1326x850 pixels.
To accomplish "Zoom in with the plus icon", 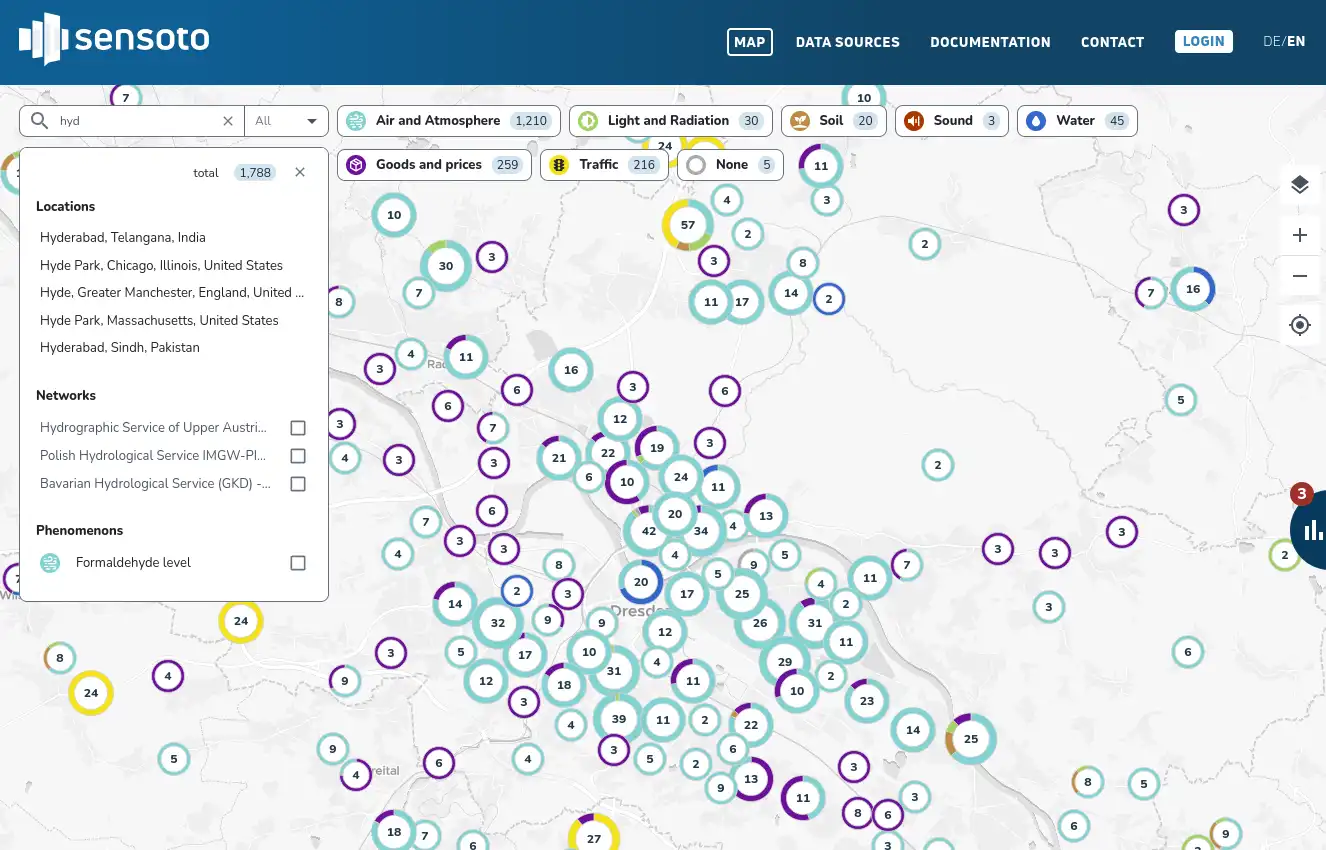I will pyautogui.click(x=1299, y=235).
